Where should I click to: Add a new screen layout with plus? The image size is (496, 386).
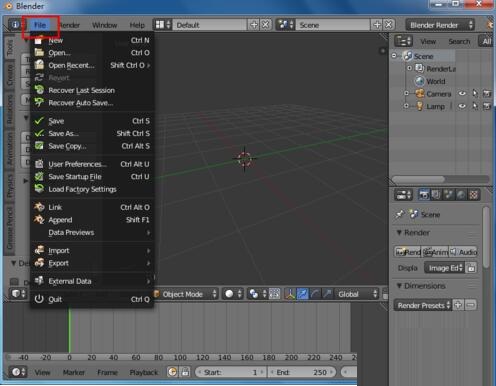point(254,25)
